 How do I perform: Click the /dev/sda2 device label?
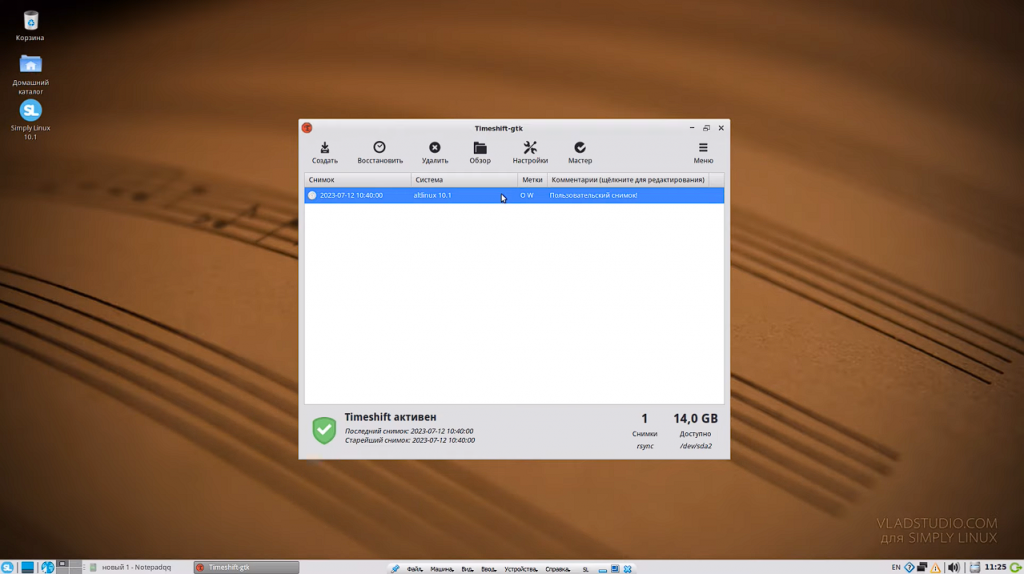tap(696, 446)
